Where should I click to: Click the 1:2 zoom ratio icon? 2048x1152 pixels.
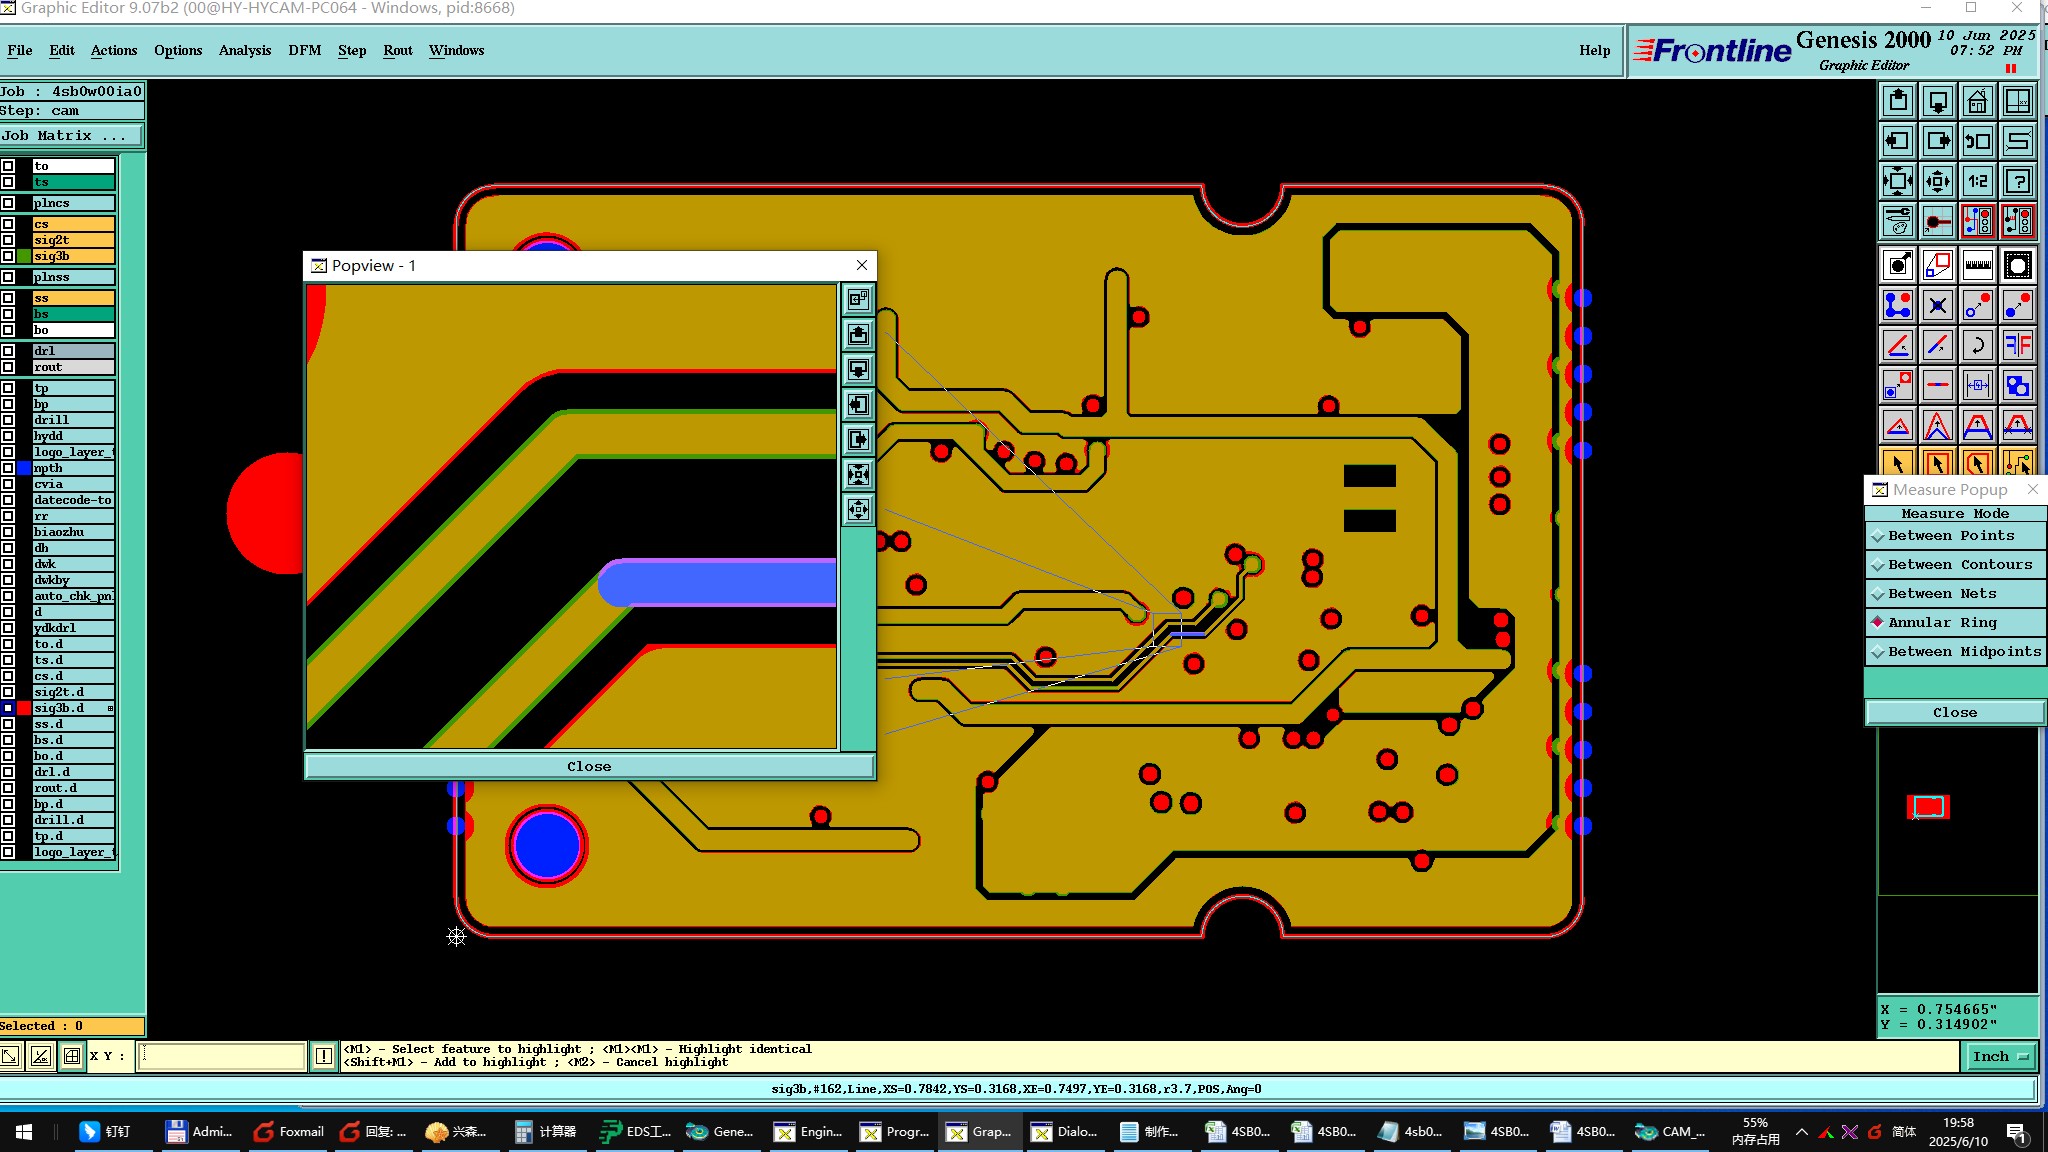pos(1977,182)
